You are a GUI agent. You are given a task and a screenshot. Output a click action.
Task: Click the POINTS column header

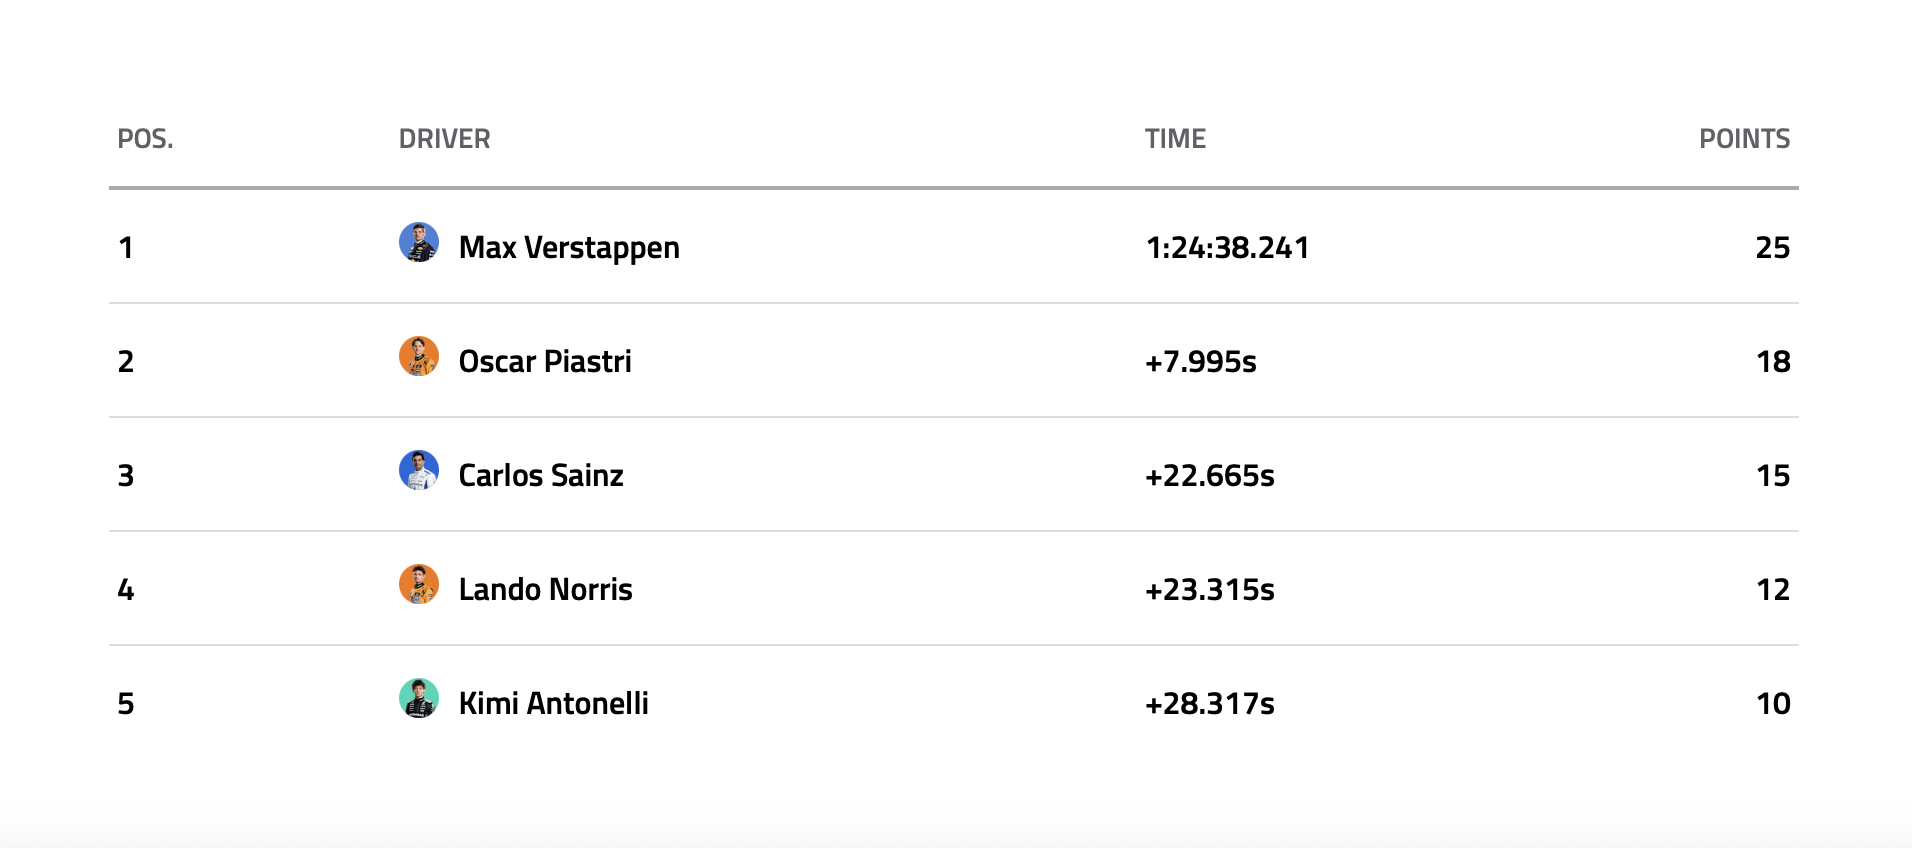[x=1744, y=139]
